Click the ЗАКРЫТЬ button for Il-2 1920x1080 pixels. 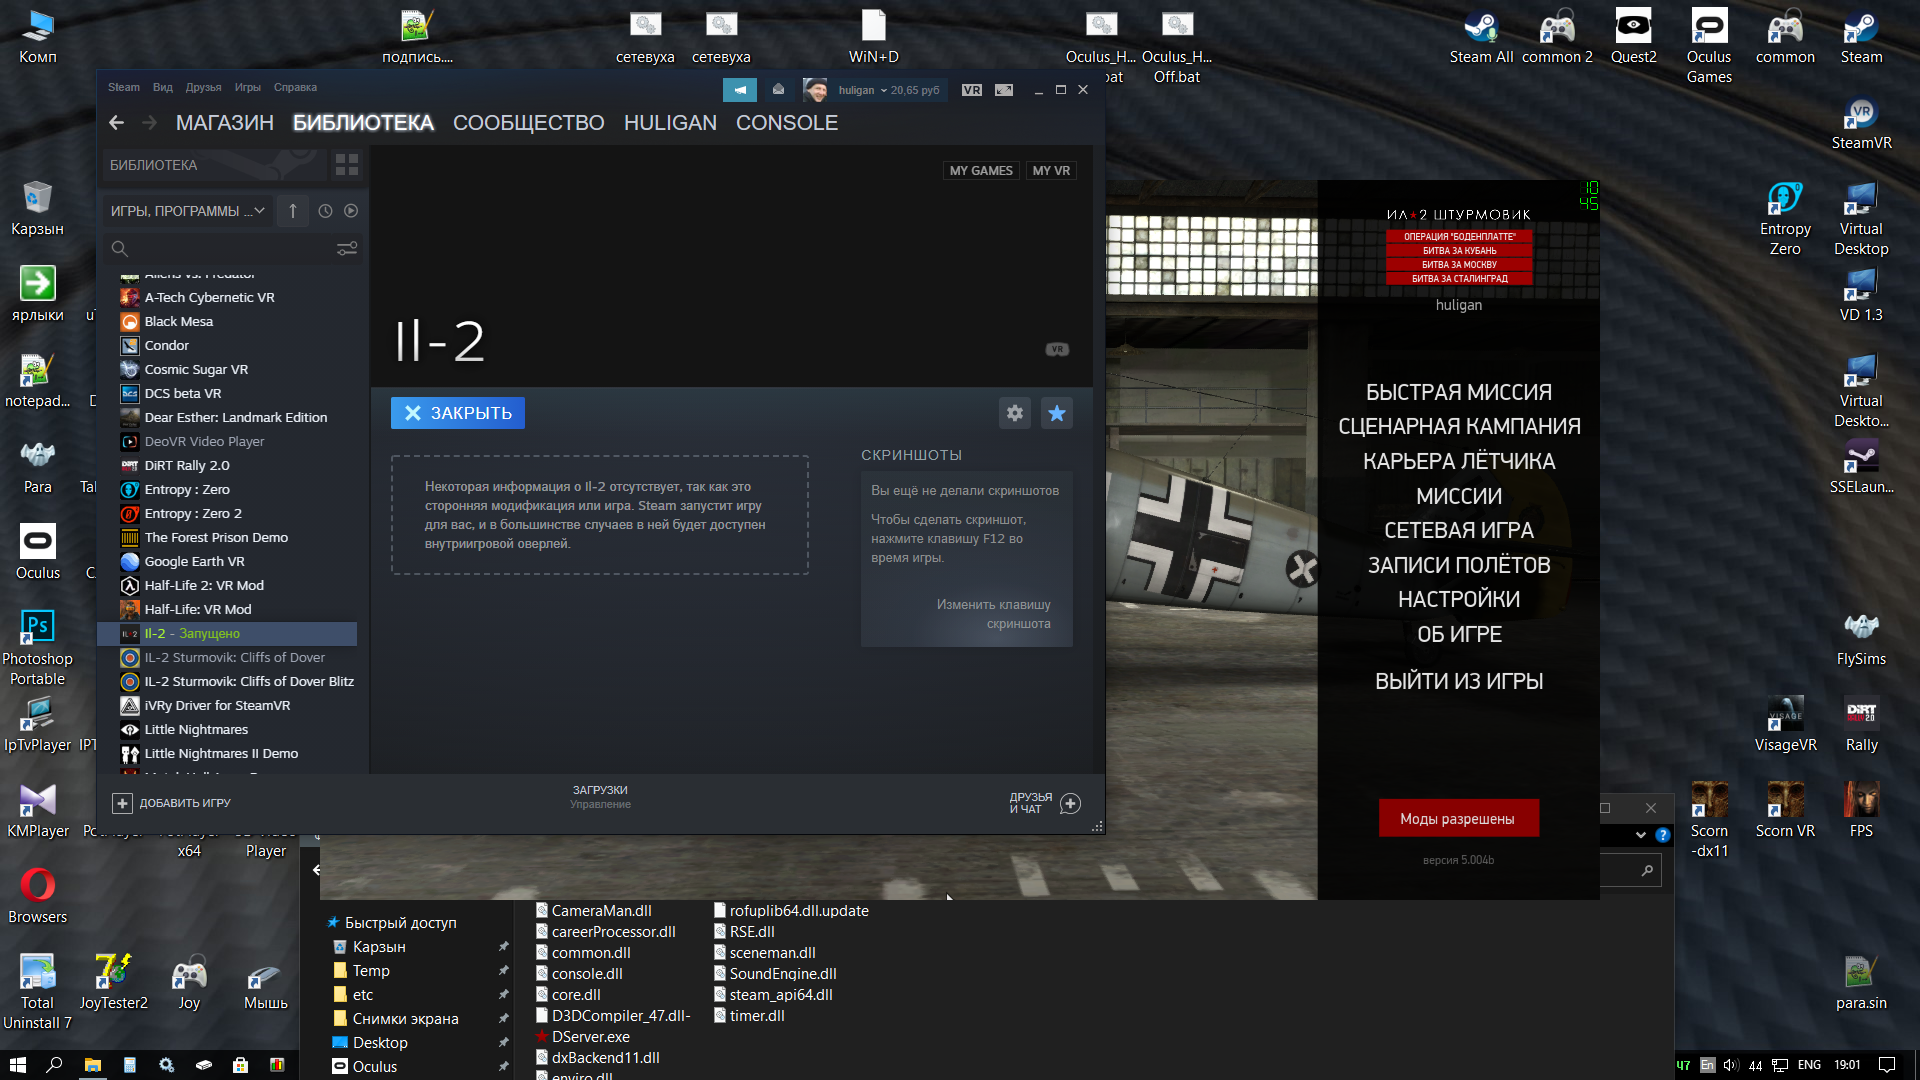click(458, 413)
